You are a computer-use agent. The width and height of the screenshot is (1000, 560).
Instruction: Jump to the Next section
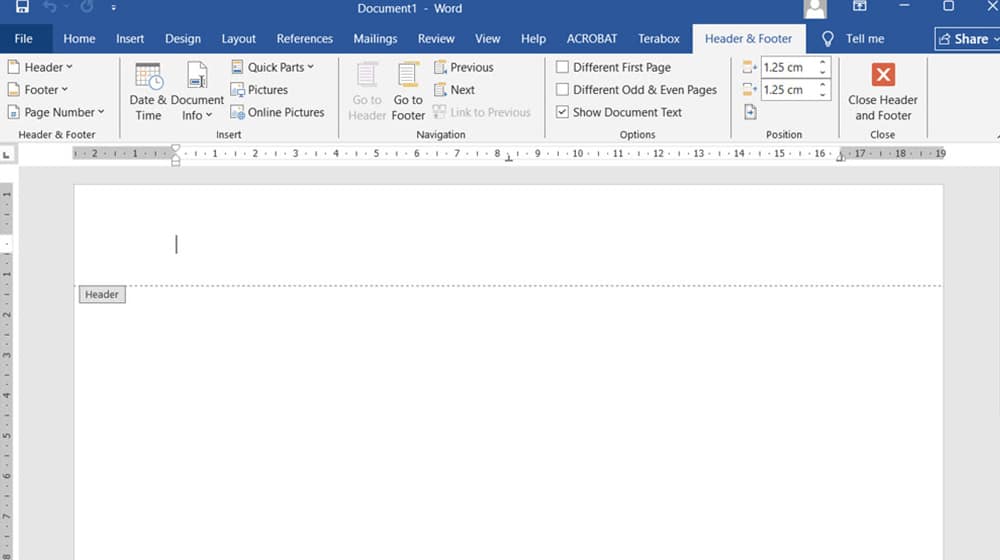(454, 90)
